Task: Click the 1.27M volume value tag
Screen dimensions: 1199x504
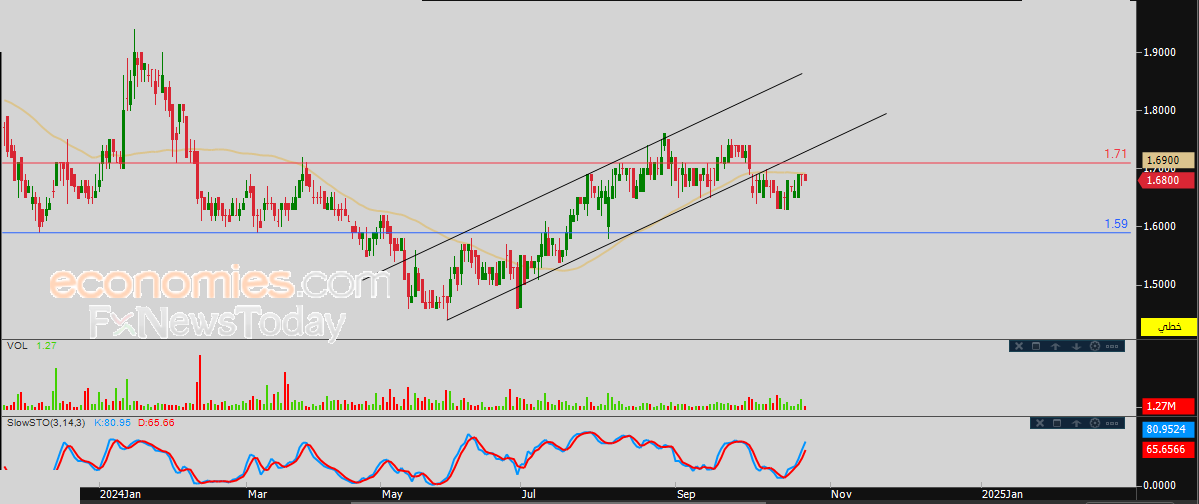Action: point(1168,405)
